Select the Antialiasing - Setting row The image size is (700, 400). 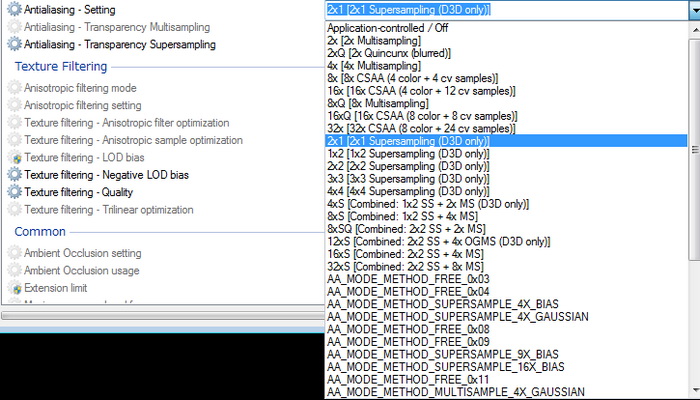coord(162,9)
